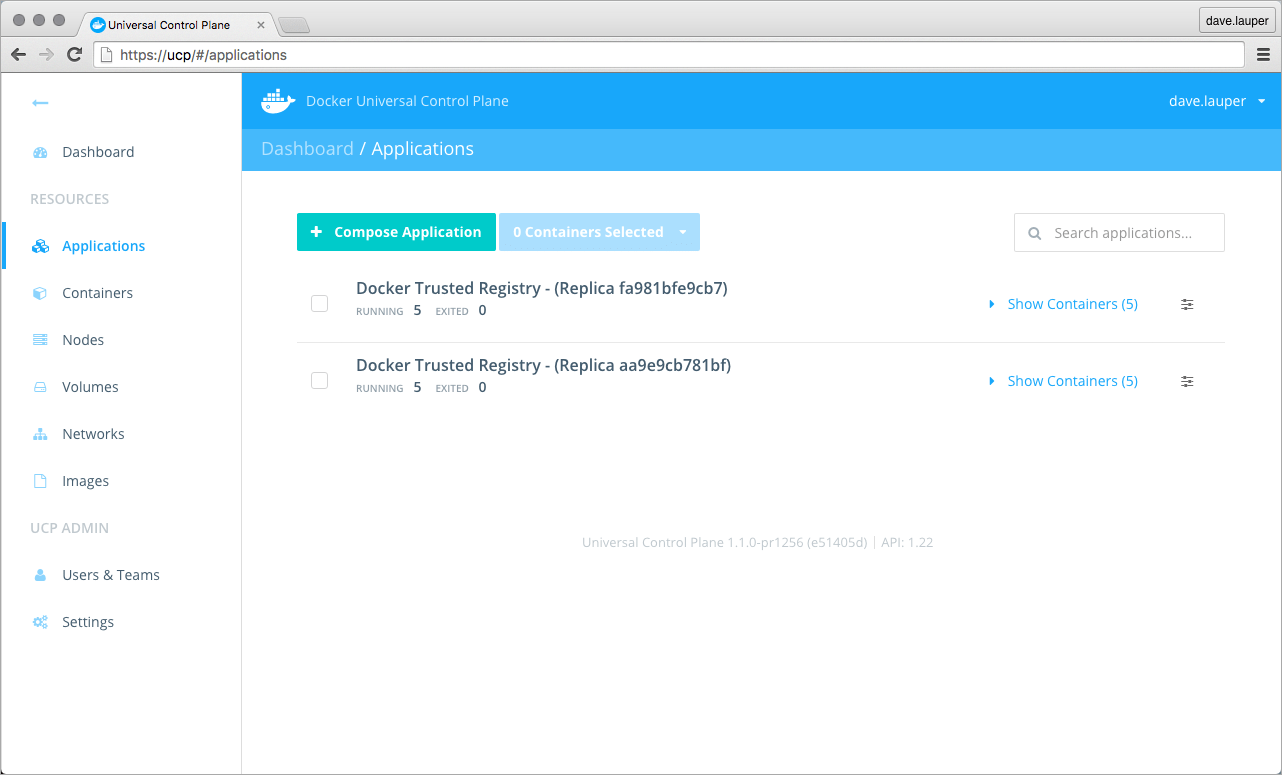Screen dimensions: 1282x775
Task: Open the Containers resource section
Action: tap(97, 292)
